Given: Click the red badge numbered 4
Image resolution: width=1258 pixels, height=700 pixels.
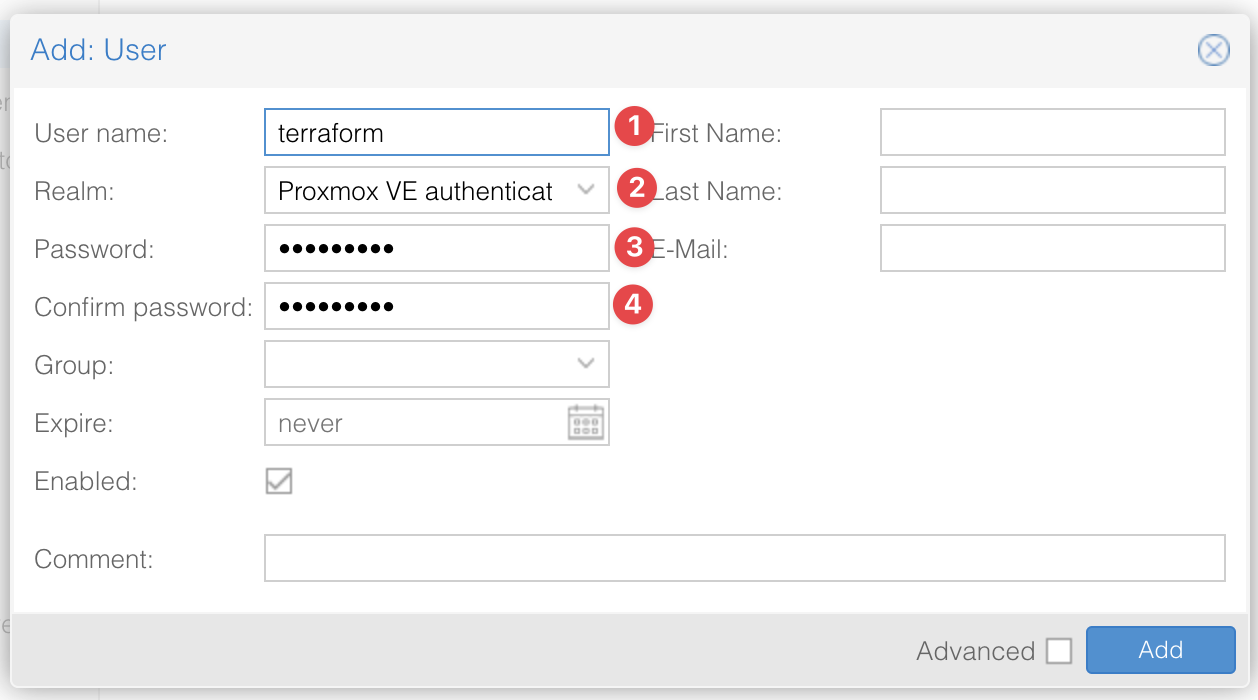Looking at the screenshot, I should tap(632, 305).
